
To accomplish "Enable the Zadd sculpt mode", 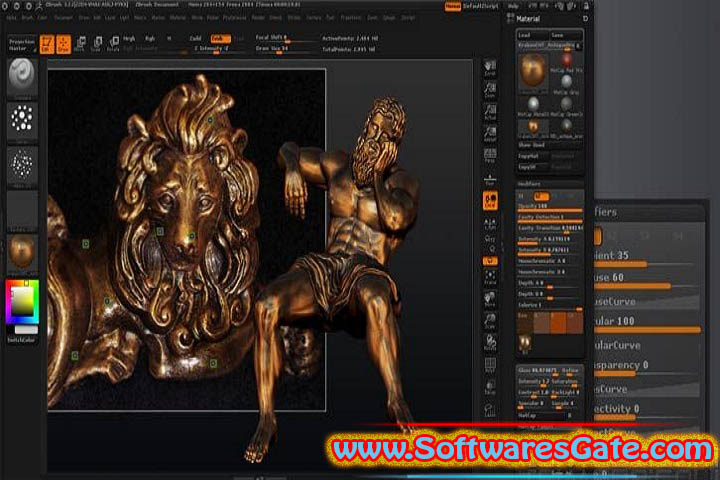I will coord(196,39).
